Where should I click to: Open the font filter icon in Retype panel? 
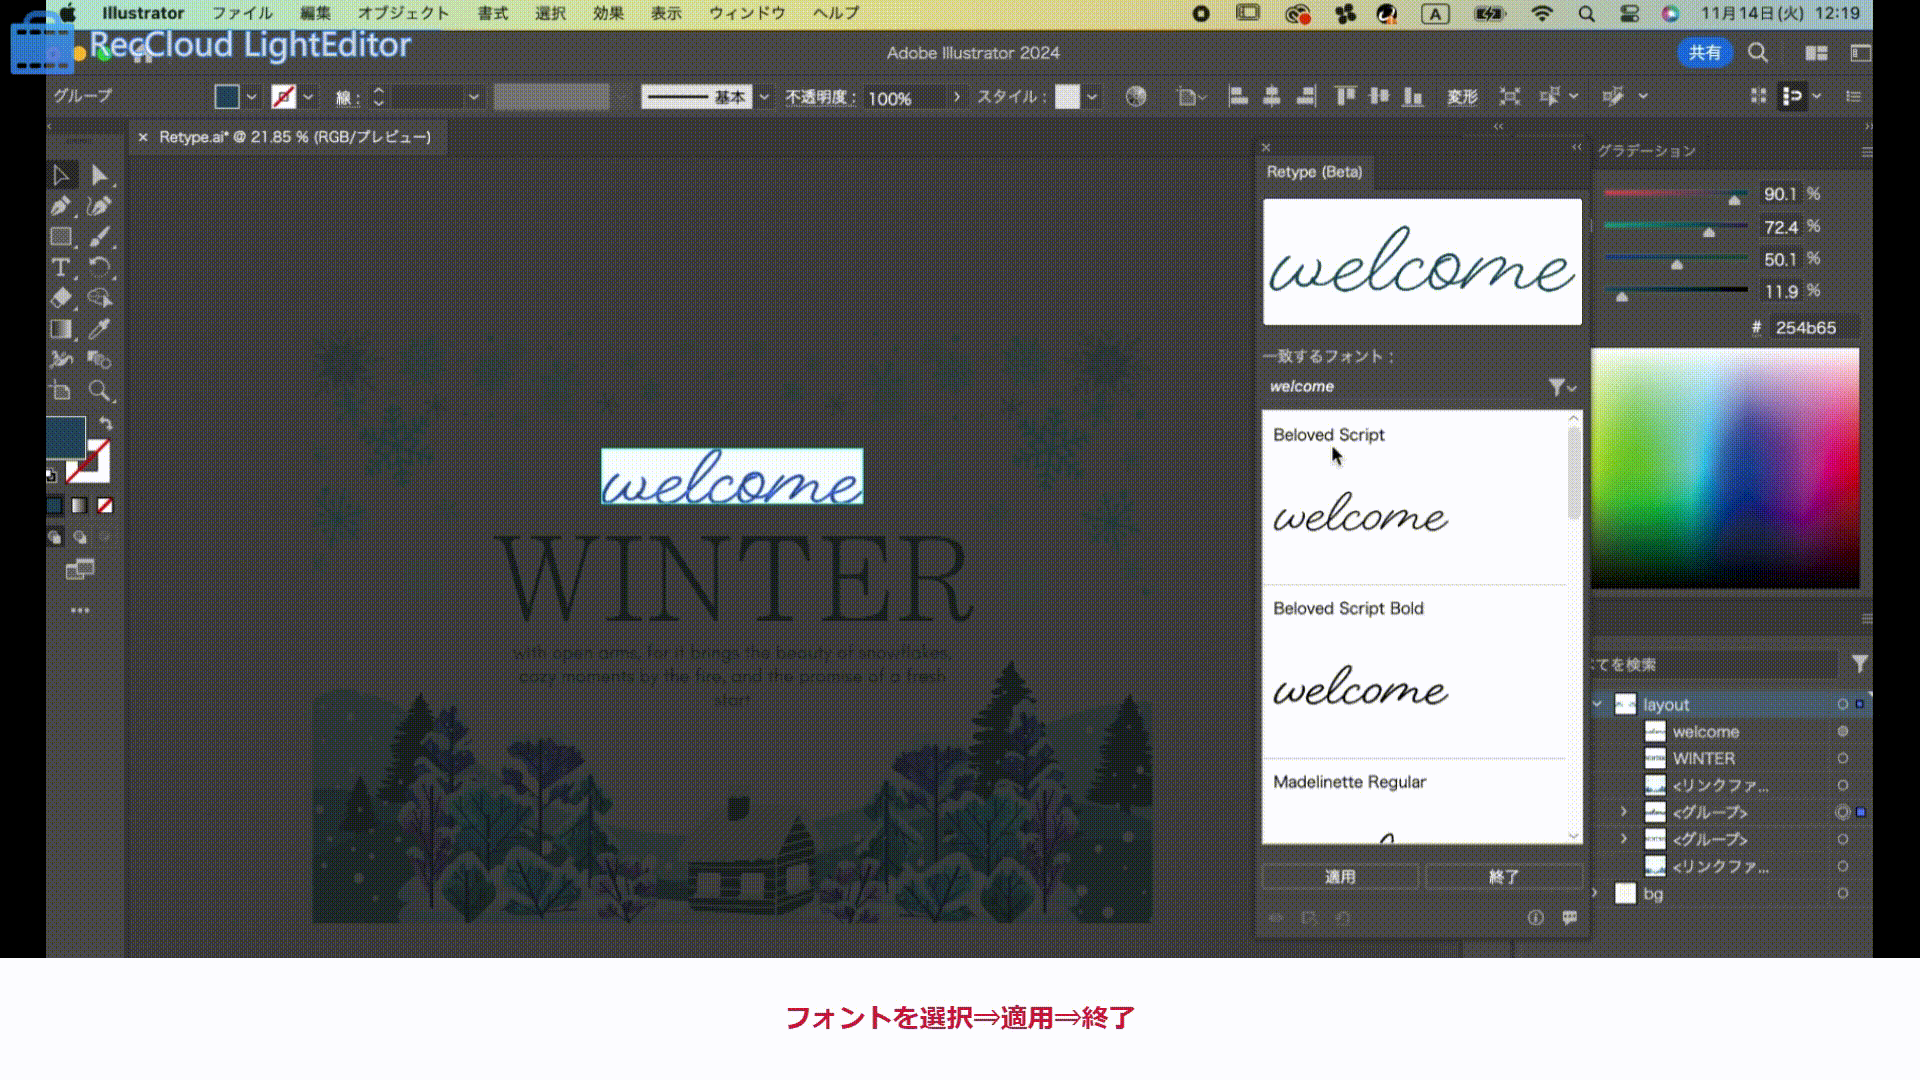point(1555,388)
